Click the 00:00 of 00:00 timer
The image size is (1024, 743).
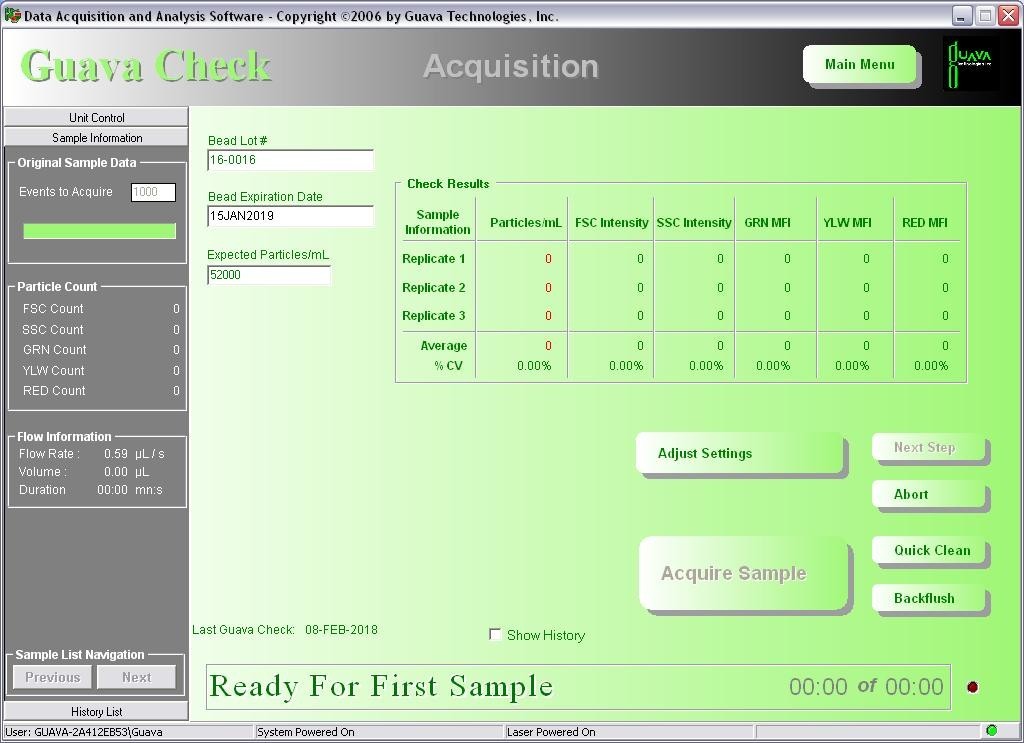[866, 687]
